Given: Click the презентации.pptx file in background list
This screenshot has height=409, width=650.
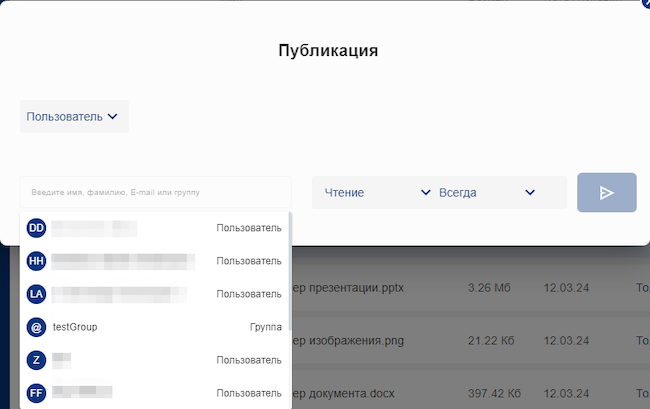Looking at the screenshot, I should pos(348,288).
